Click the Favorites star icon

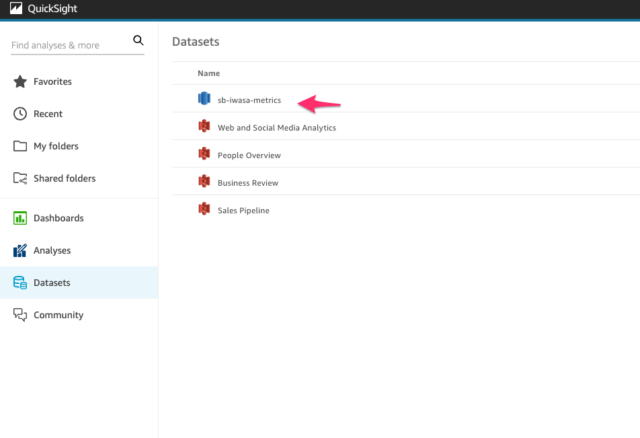click(x=20, y=82)
